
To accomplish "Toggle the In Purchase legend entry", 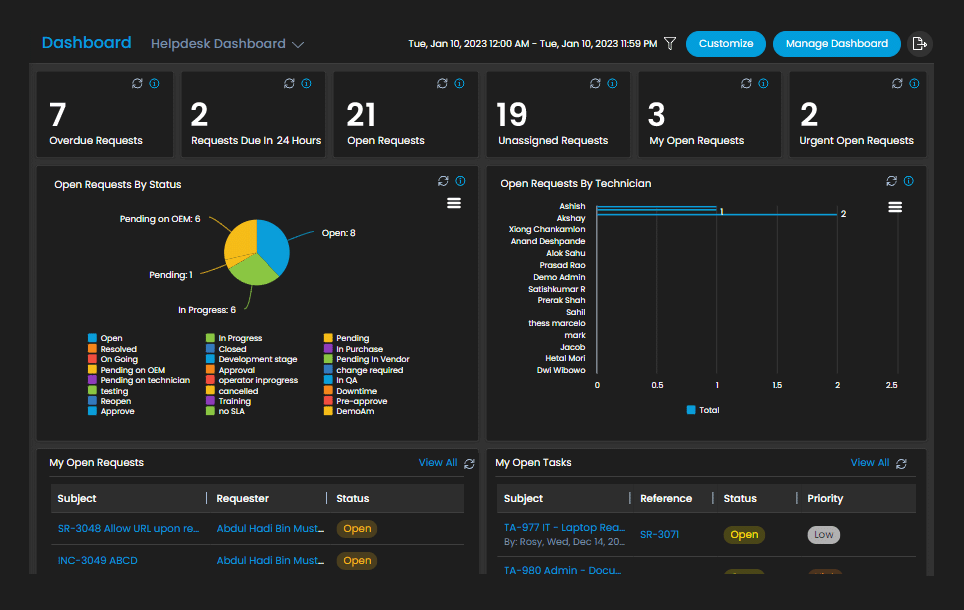I will [354, 349].
